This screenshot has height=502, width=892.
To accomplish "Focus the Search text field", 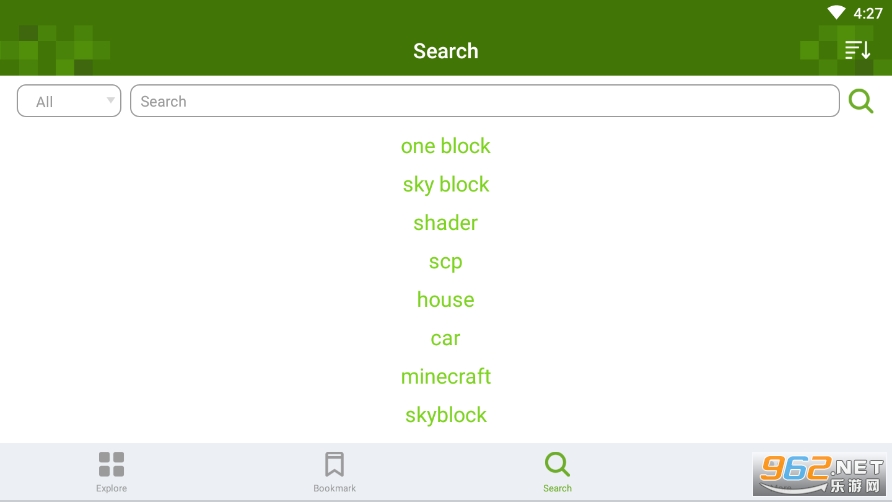I will (484, 101).
